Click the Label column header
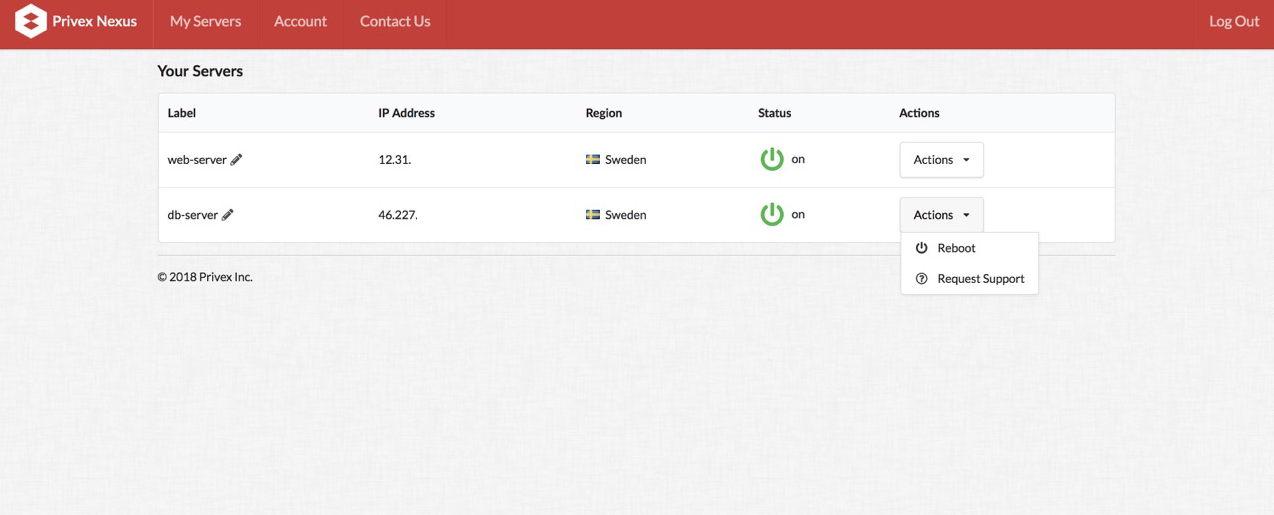The image size is (1274, 515). click(x=182, y=113)
